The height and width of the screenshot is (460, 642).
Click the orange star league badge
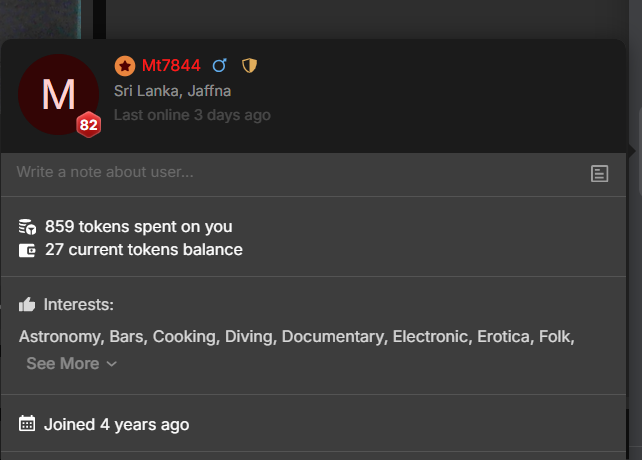[x=124, y=66]
